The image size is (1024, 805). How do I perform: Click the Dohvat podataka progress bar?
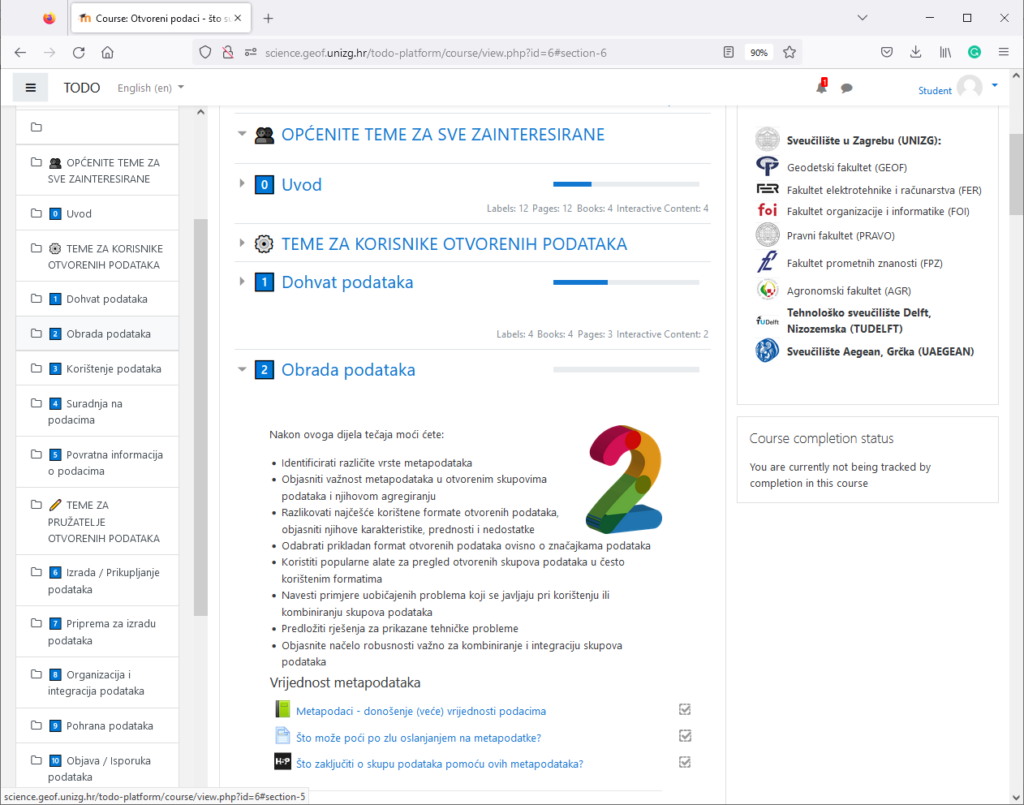625,282
